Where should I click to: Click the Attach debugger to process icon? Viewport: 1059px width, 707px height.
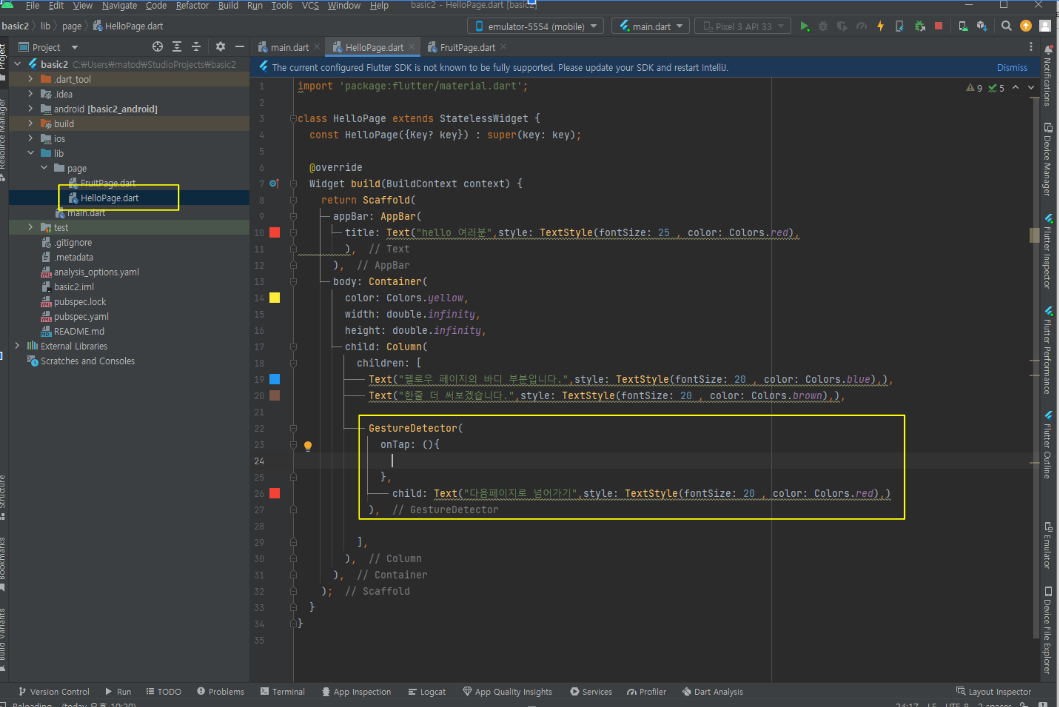pyautogui.click(x=919, y=26)
